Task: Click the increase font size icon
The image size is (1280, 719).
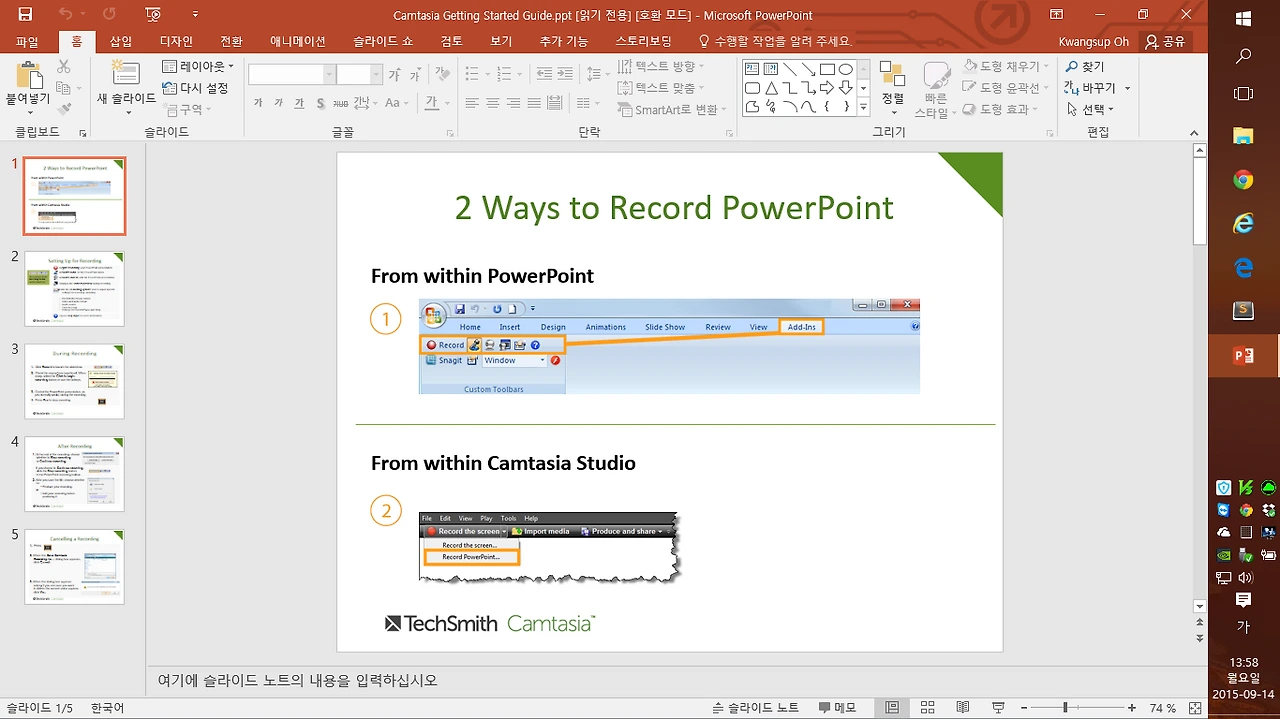Action: click(x=394, y=75)
